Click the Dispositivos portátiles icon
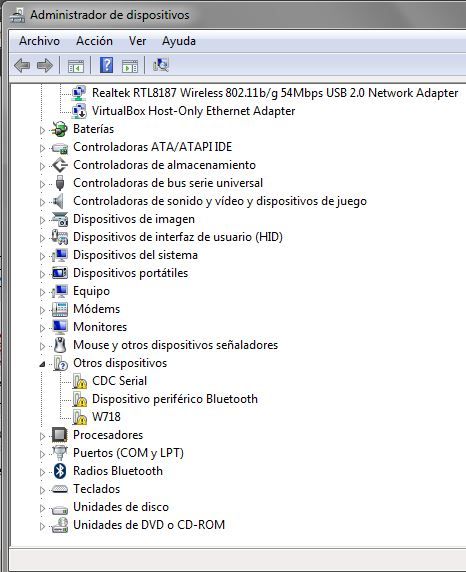The image size is (466, 572). [59, 273]
